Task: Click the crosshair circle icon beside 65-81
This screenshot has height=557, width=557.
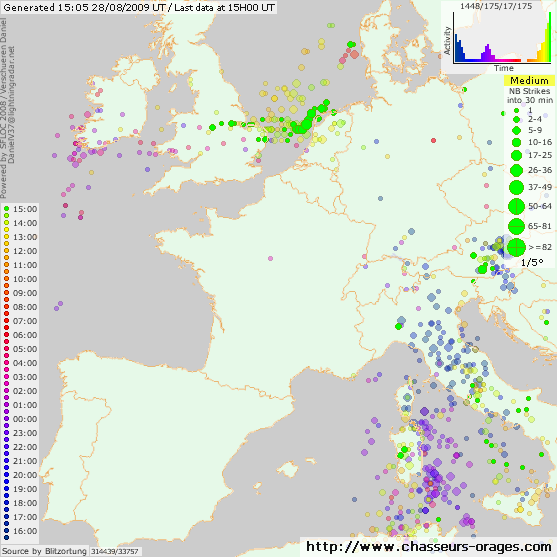Action: tap(517, 226)
